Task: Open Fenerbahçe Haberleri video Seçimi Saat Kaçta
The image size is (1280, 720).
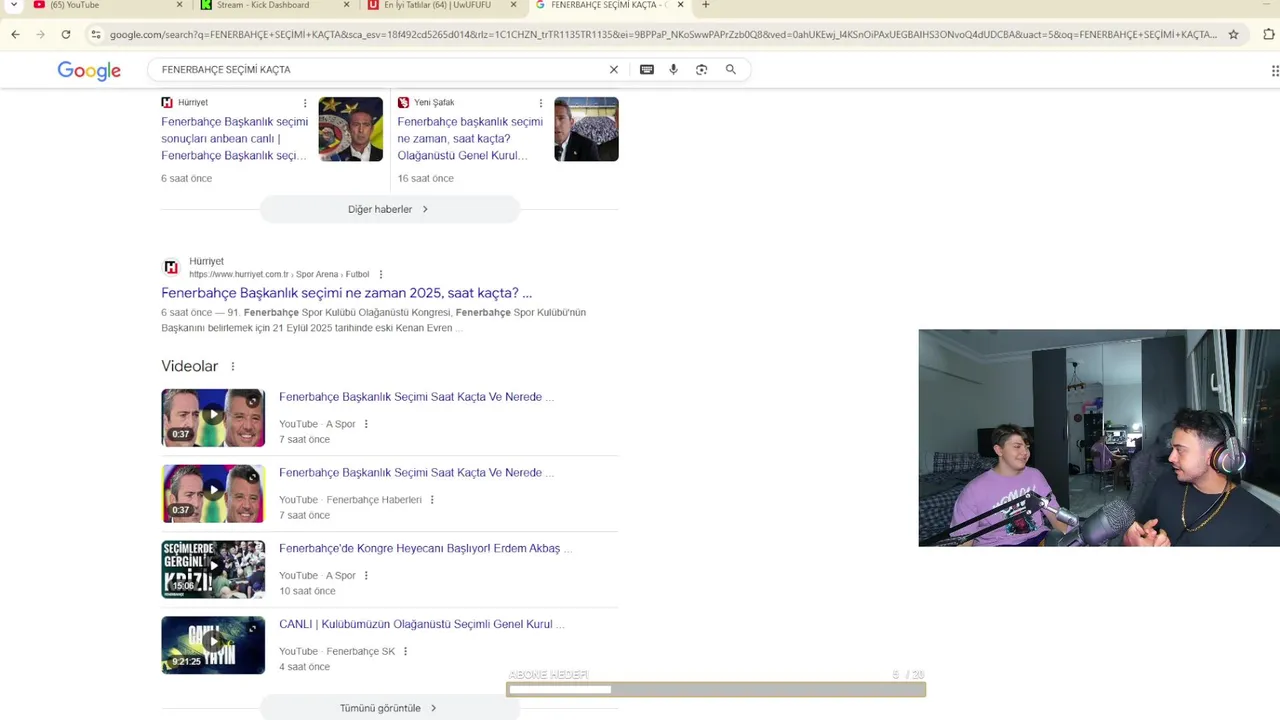Action: [416, 473]
